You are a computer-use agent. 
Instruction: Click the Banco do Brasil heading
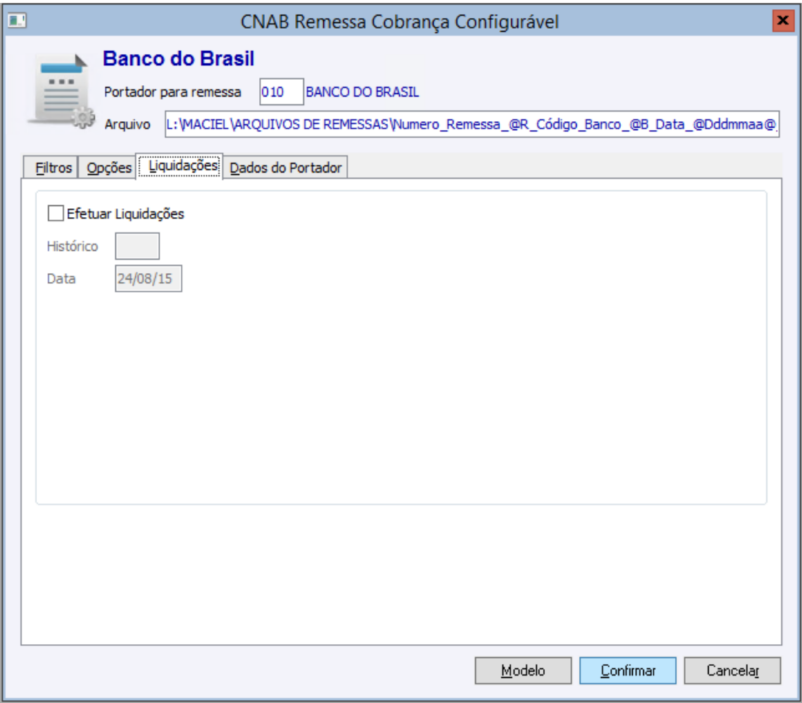(179, 58)
